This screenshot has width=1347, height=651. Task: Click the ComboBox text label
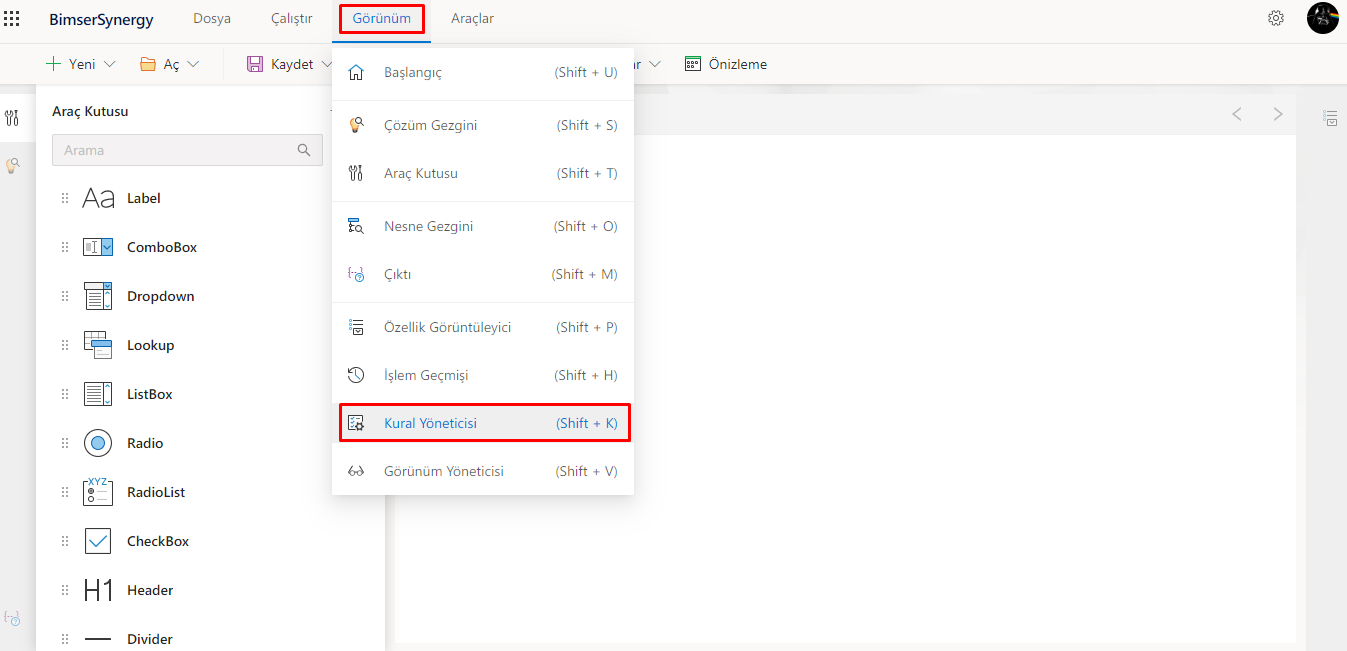162,247
